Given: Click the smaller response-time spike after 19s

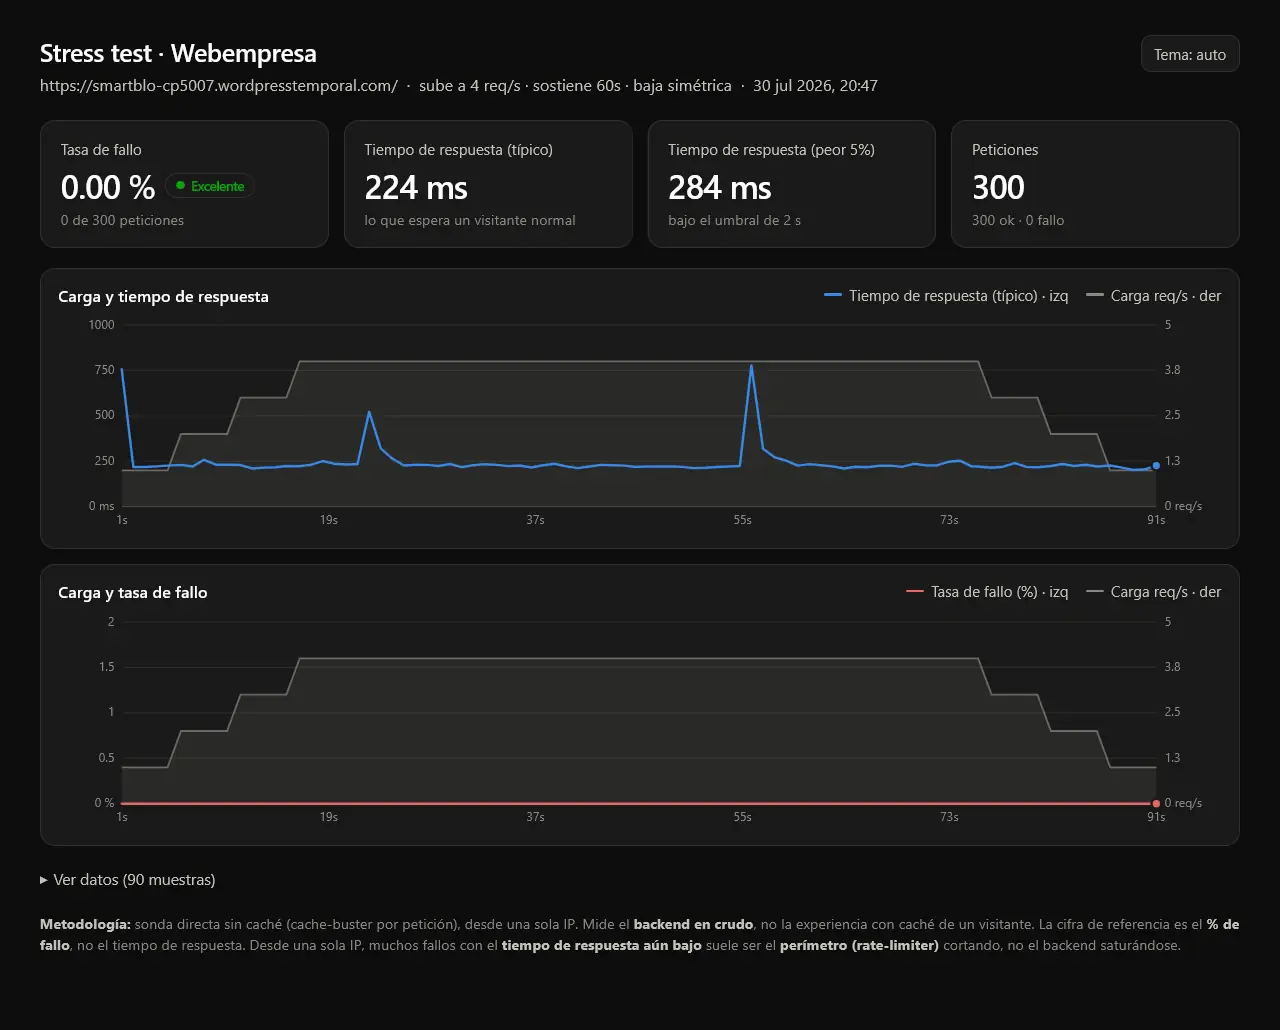Looking at the screenshot, I should pos(369,412).
